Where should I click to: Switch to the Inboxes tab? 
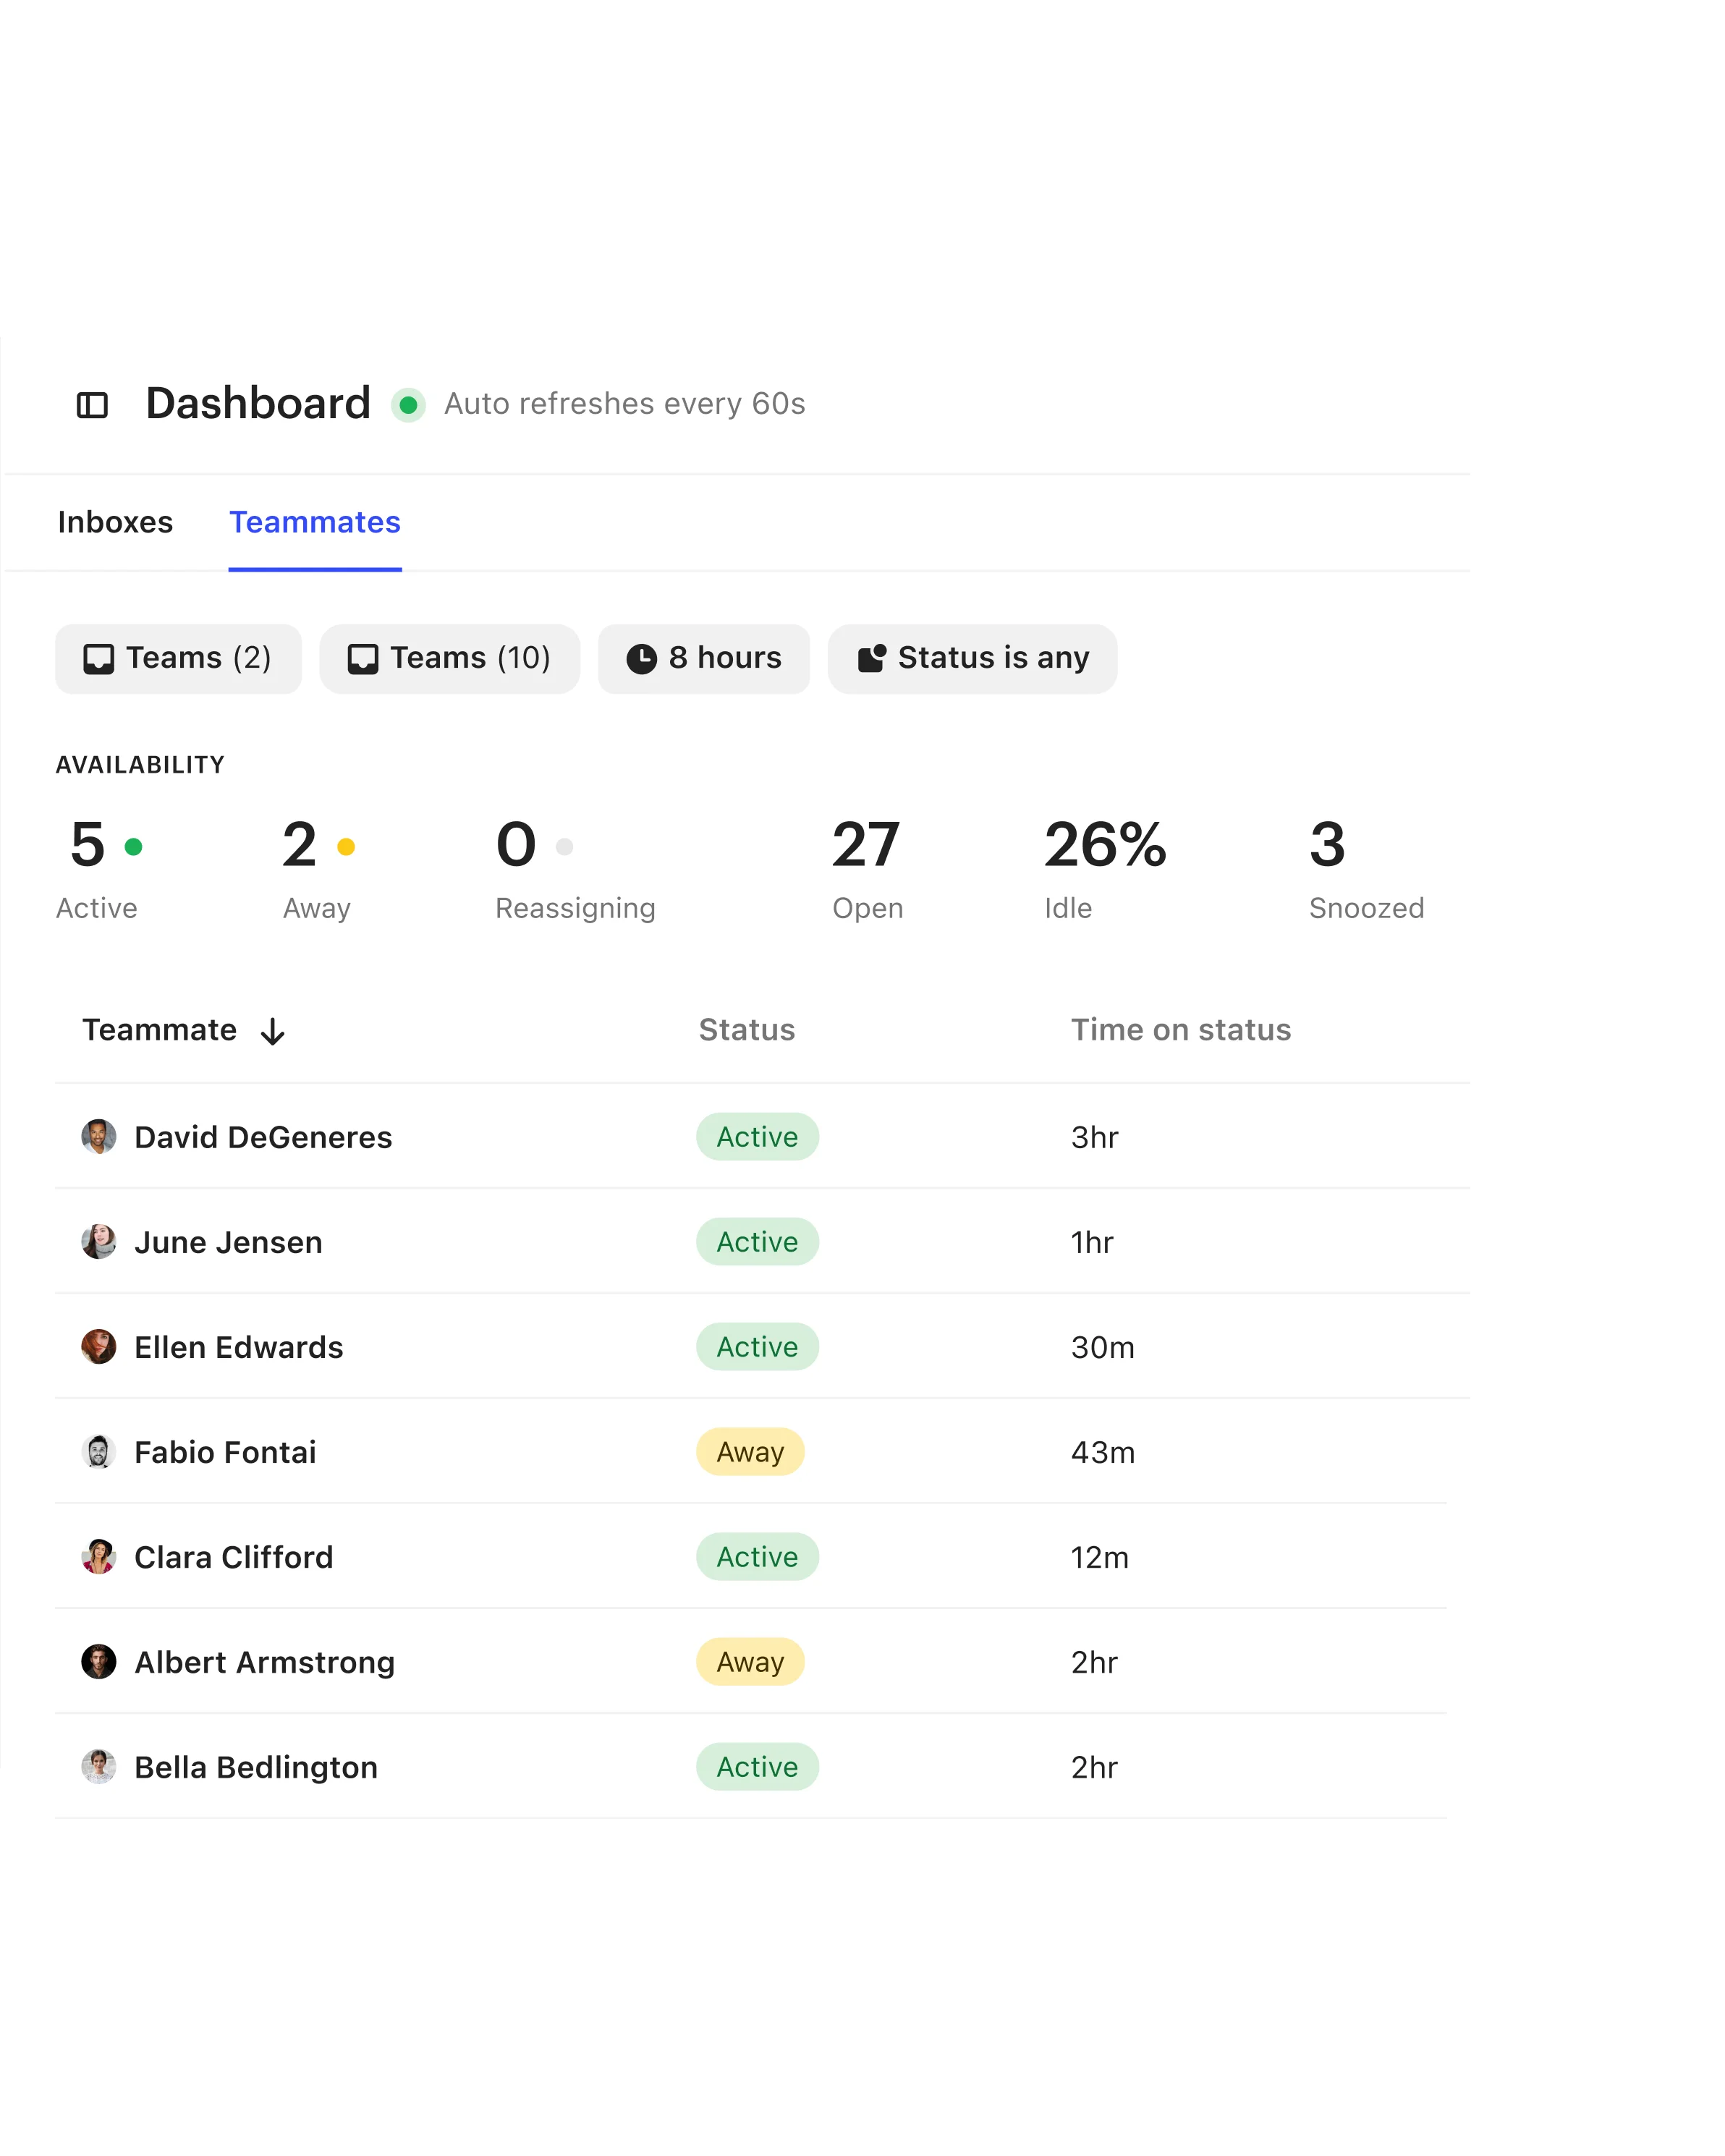(x=116, y=522)
